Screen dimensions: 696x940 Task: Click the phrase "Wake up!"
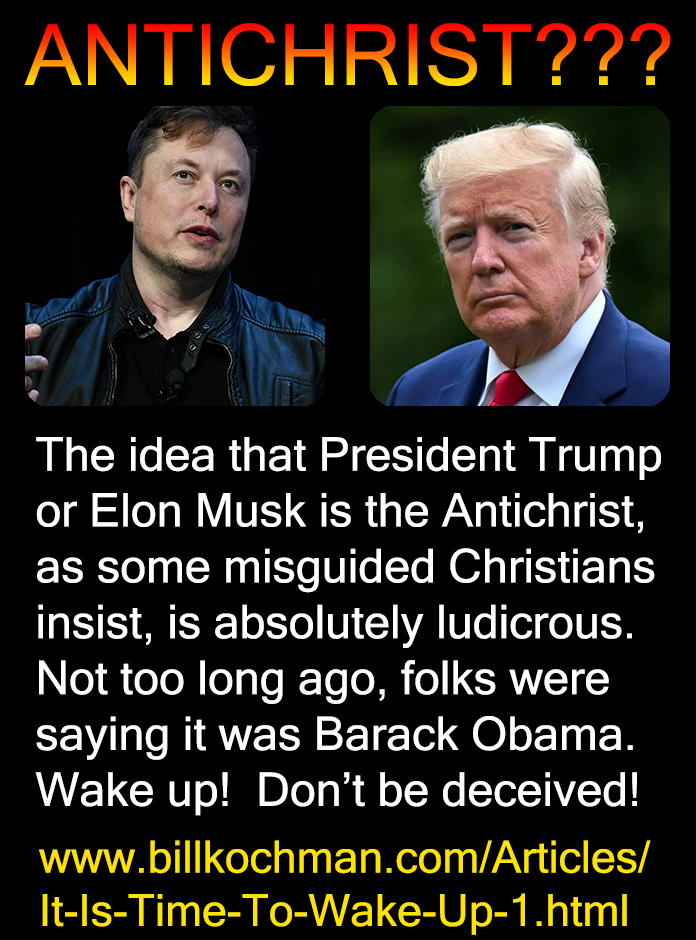tap(133, 791)
